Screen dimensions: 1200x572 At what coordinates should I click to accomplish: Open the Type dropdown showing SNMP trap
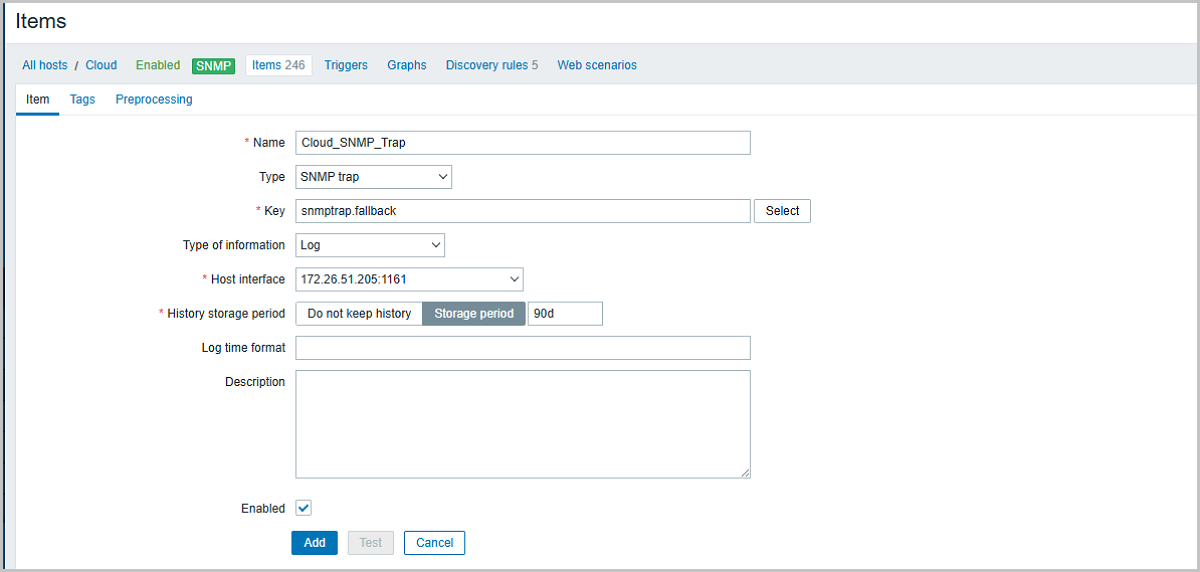[374, 177]
